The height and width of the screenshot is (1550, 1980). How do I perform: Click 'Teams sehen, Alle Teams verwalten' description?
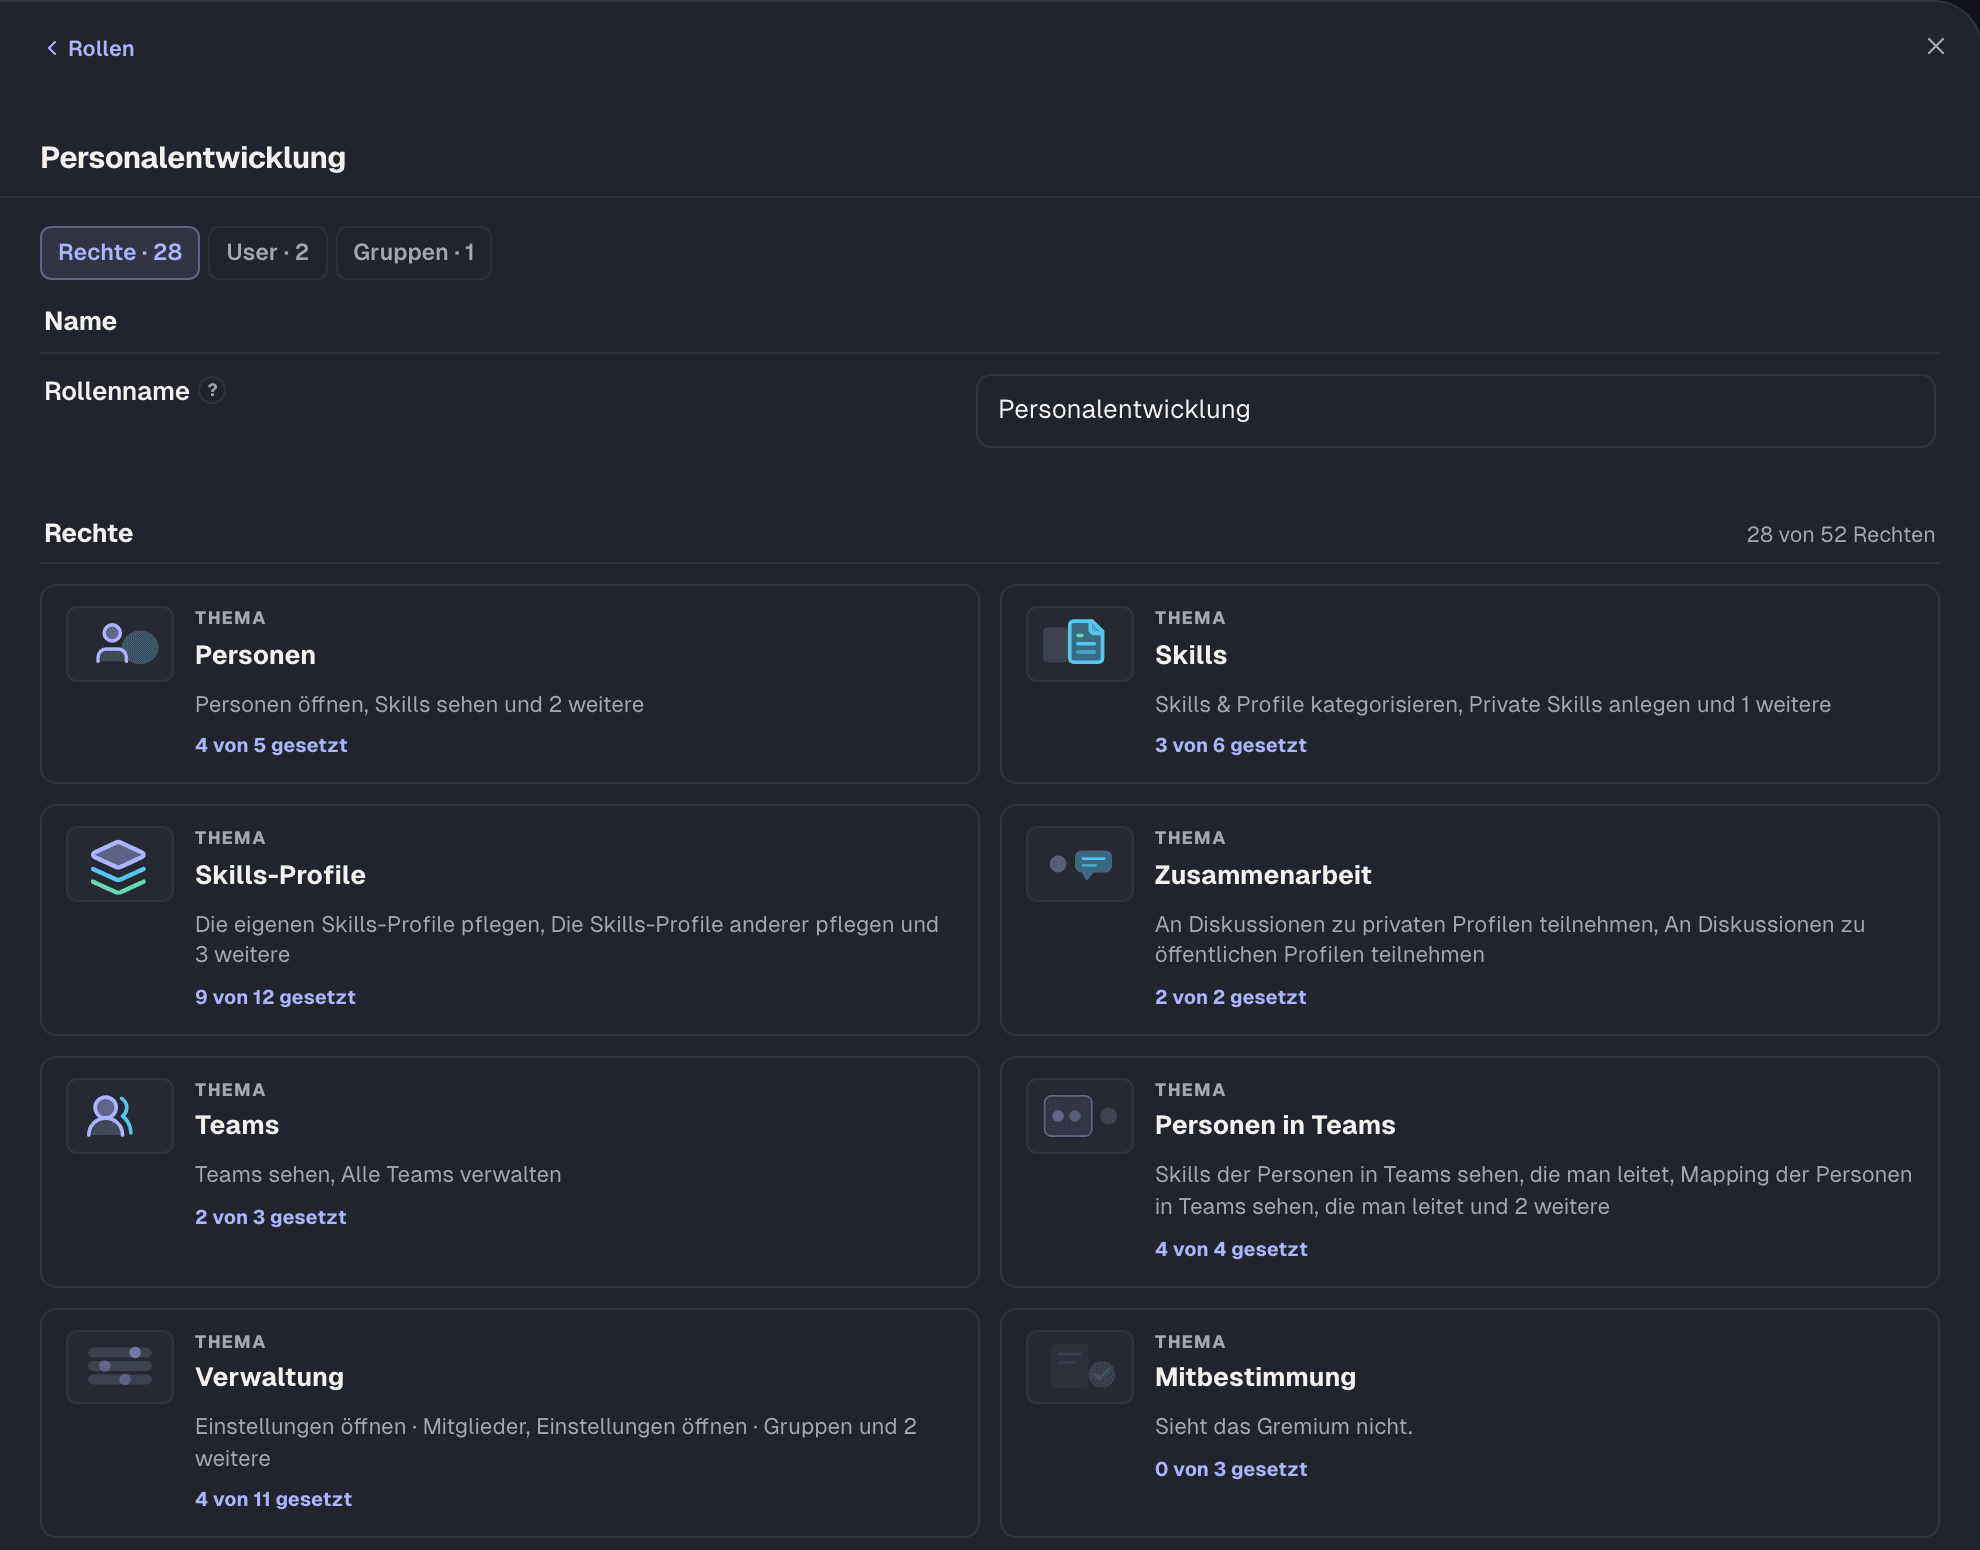click(x=378, y=1175)
